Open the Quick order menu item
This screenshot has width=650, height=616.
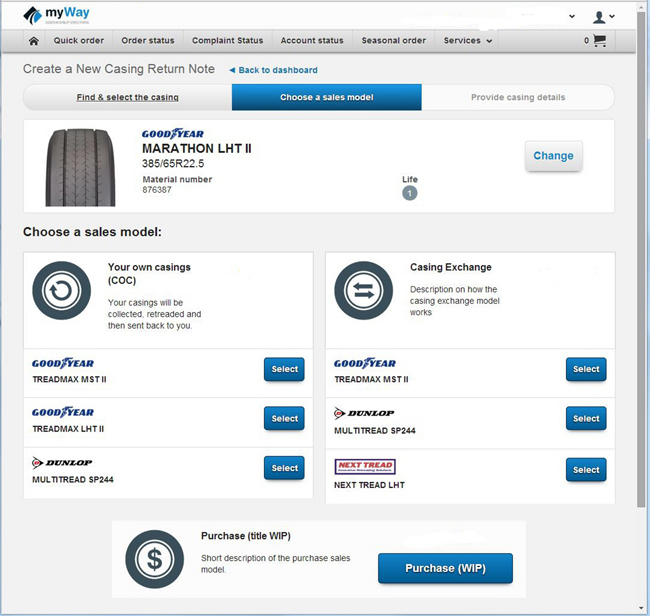79,41
